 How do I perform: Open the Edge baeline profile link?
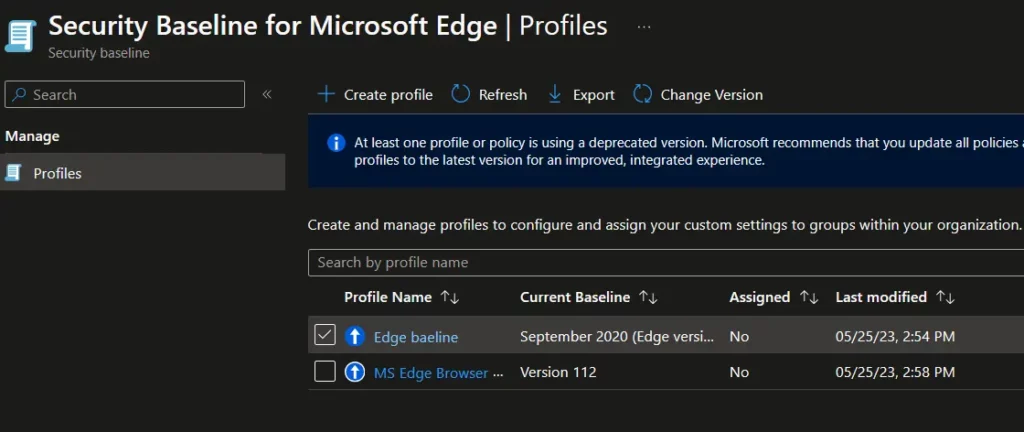point(416,337)
